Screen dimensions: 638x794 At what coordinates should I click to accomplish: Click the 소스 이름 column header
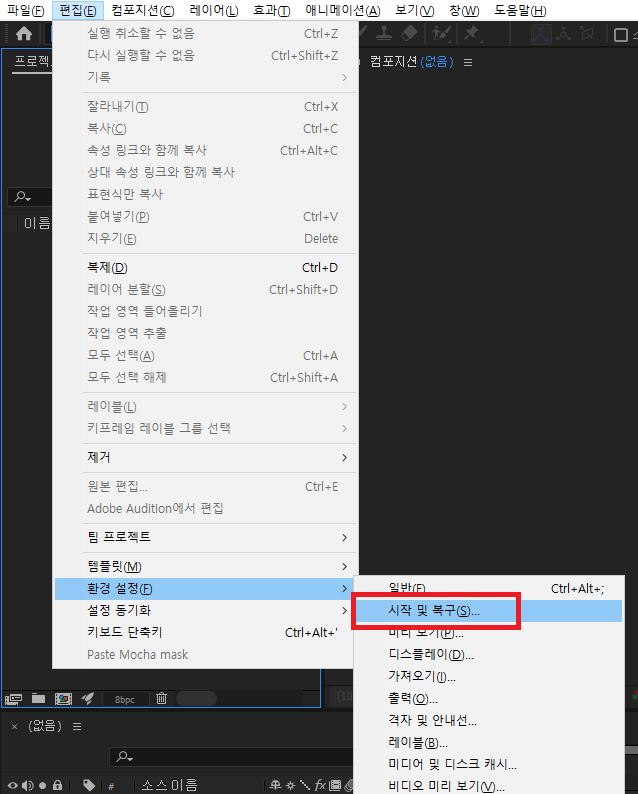coord(169,785)
